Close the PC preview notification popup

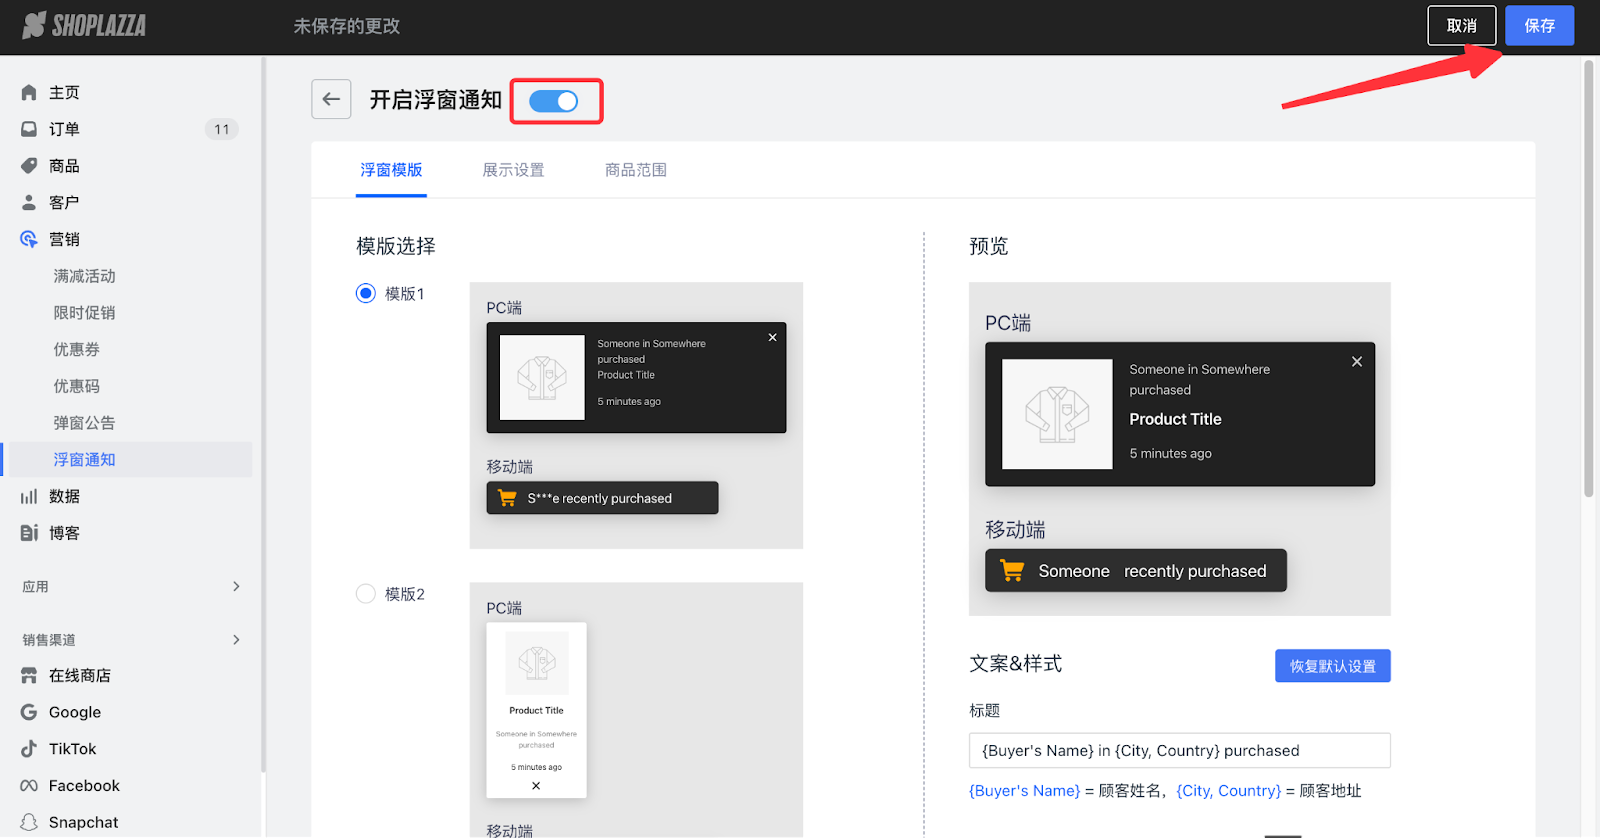pyautogui.click(x=1356, y=362)
